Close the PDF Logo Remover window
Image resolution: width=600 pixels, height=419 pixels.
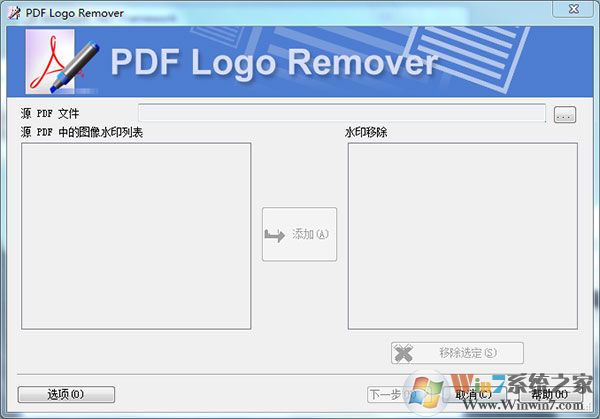tap(573, 8)
